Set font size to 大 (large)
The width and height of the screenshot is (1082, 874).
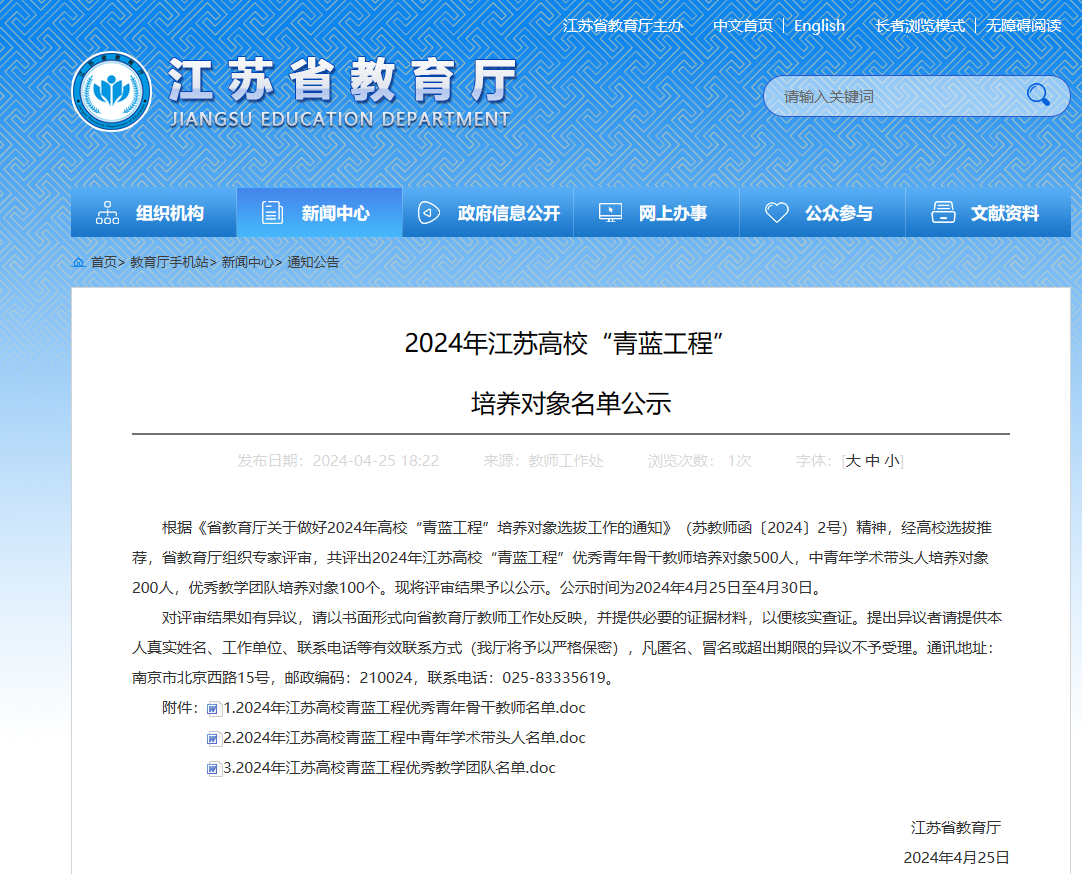[853, 461]
